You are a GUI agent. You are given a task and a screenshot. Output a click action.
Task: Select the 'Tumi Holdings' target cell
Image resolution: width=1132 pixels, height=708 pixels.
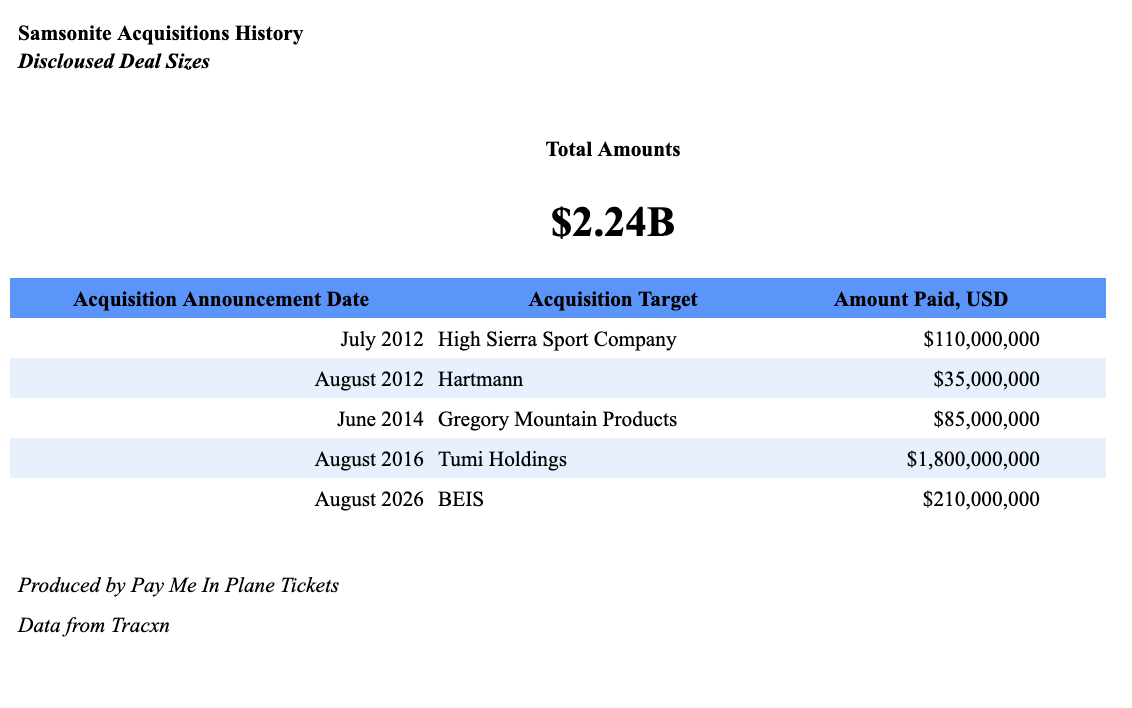[502, 459]
